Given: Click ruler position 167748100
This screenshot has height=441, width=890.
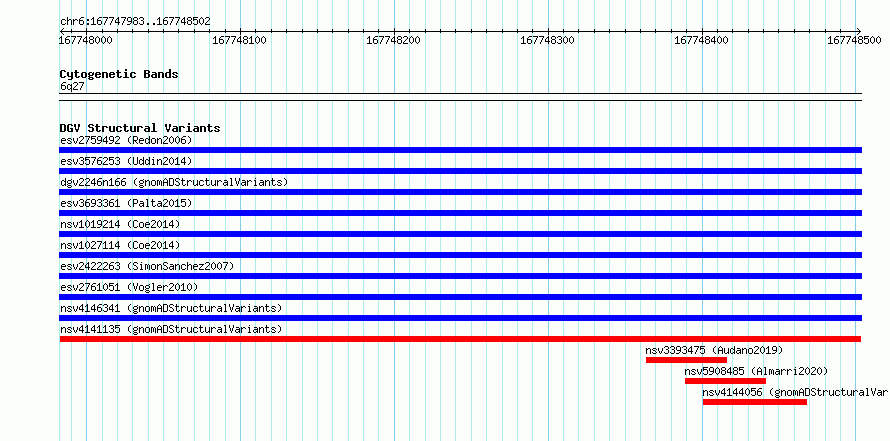Looking at the screenshot, I should 240,40.
